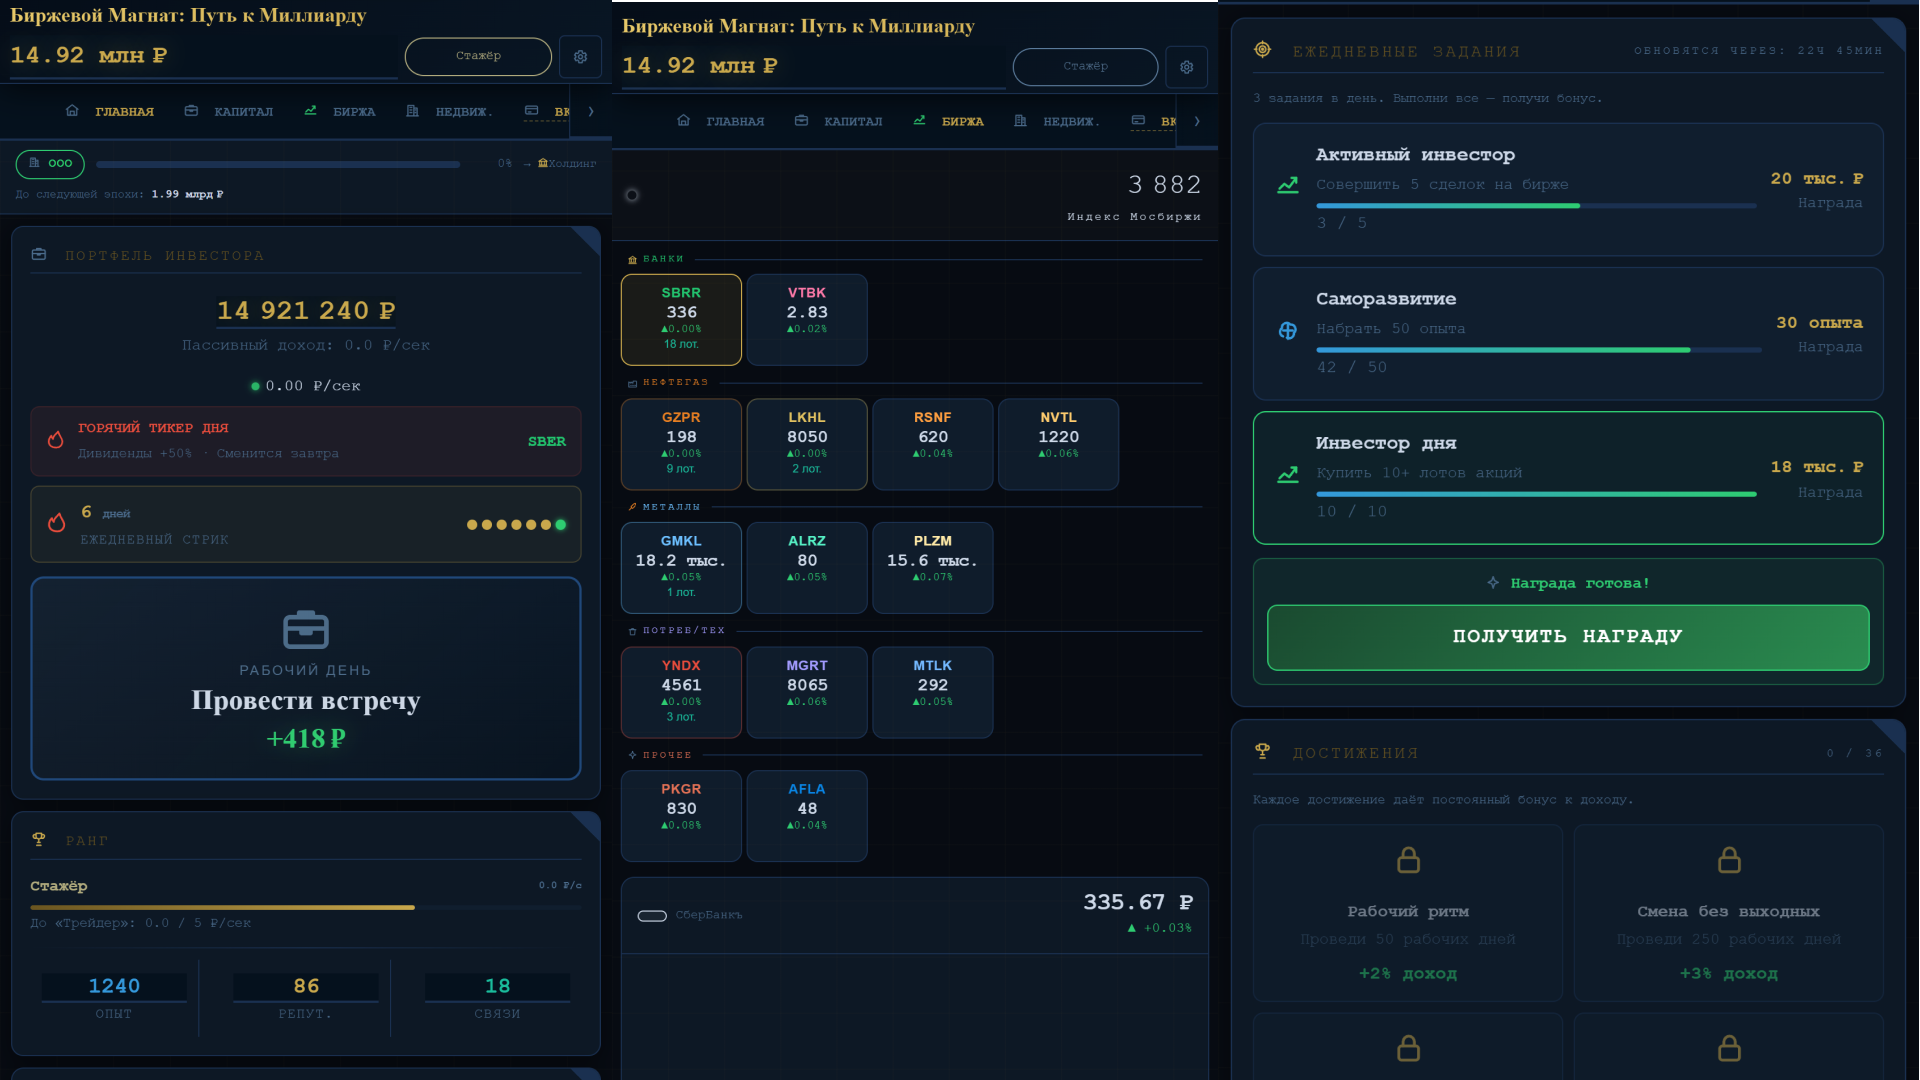Click lock icon on Смена без выходных achievement
Viewport: 1920px width, 1080px height.
coord(1729,860)
